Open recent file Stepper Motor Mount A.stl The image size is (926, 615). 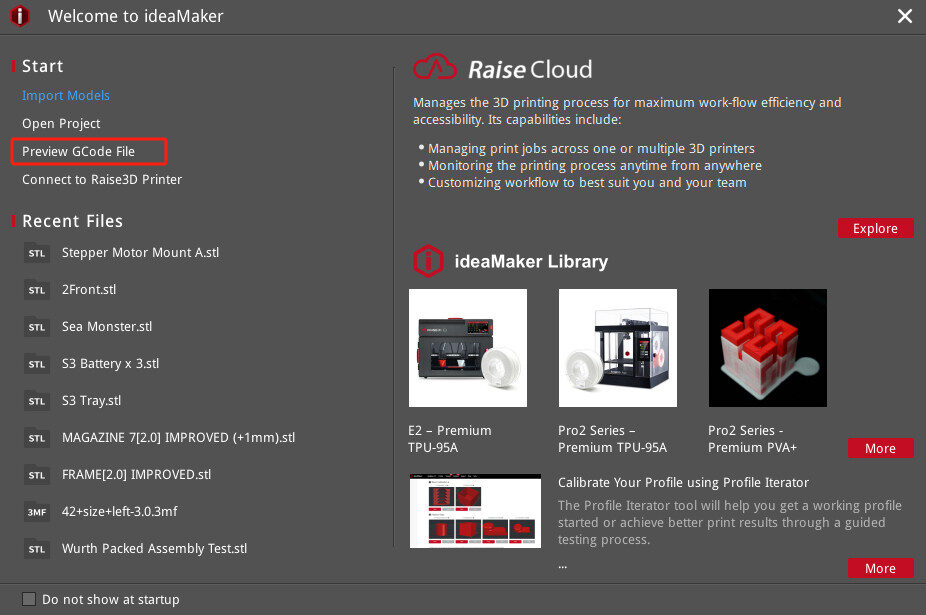click(x=141, y=253)
